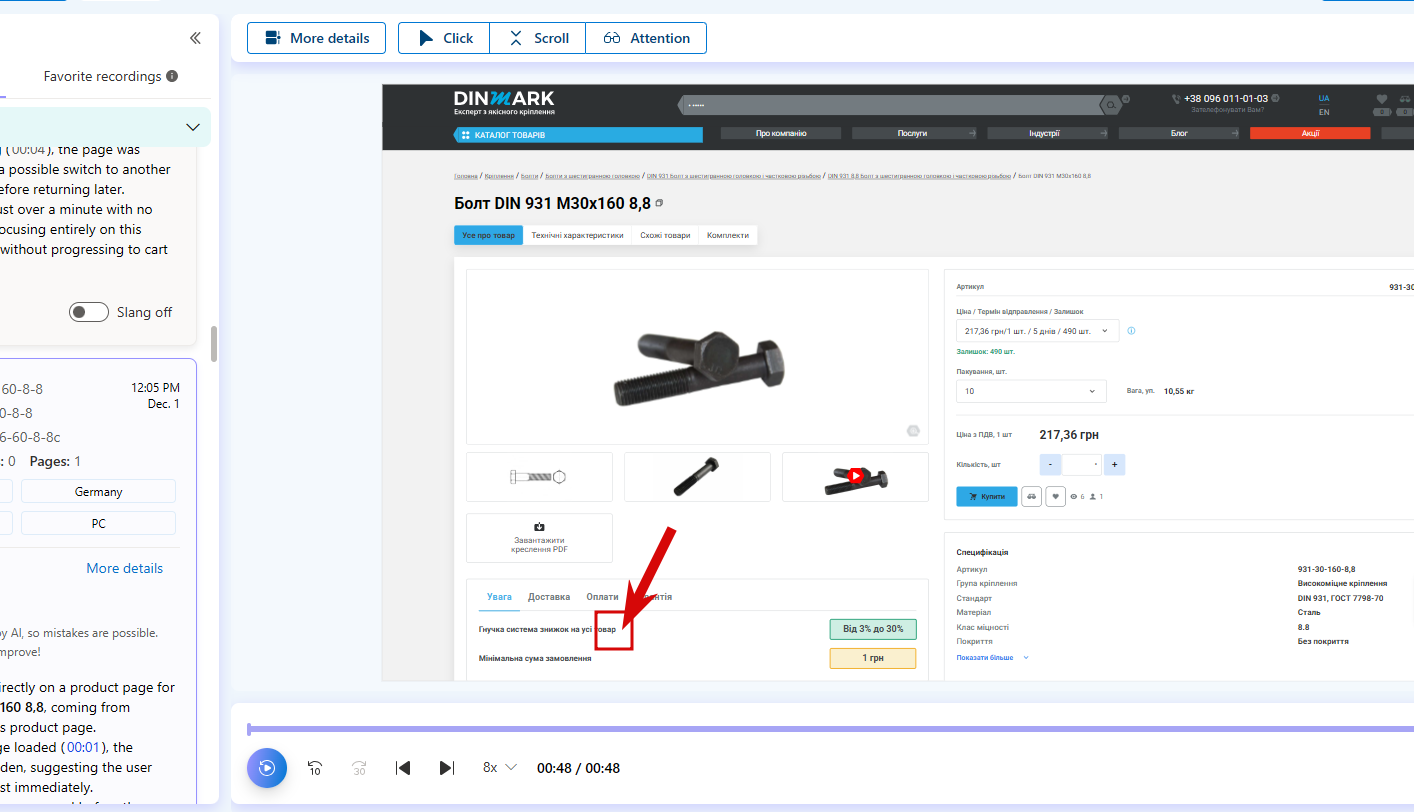Viewport: 1414px width, 812px height.
Task: Select the single bolt photo thumbnail
Action: click(697, 477)
